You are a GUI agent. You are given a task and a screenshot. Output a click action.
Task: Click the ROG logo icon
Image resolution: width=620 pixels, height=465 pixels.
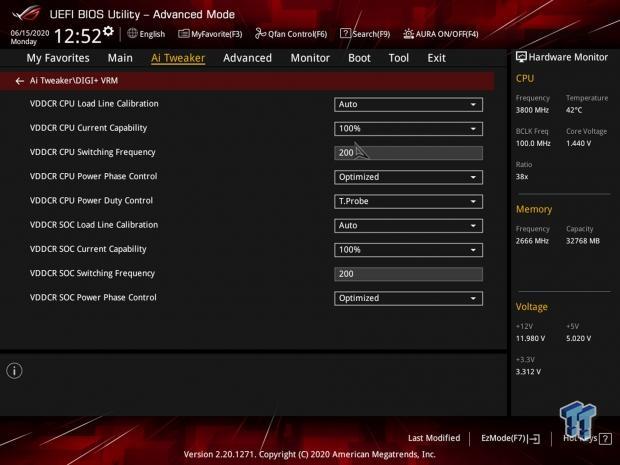26,13
